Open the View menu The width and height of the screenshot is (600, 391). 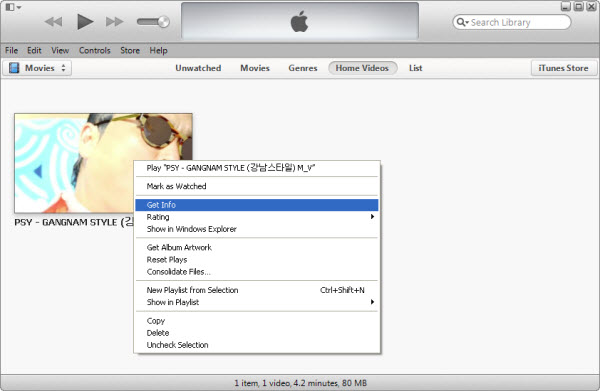[x=60, y=51]
